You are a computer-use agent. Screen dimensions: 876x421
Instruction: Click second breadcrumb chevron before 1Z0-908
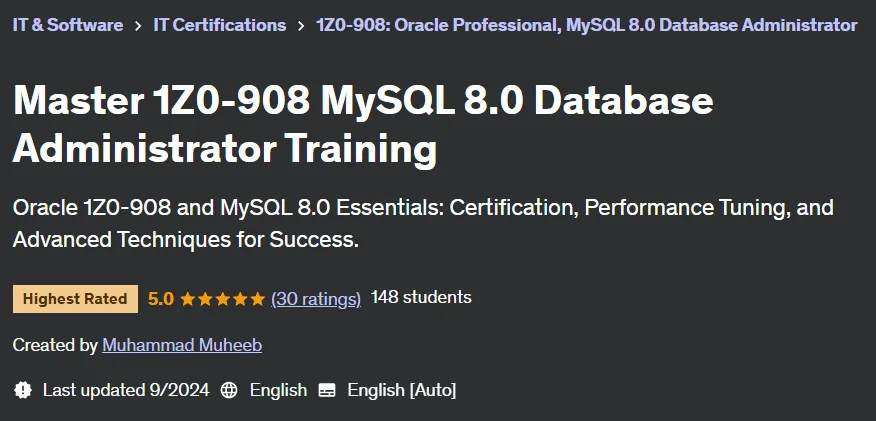(301, 26)
